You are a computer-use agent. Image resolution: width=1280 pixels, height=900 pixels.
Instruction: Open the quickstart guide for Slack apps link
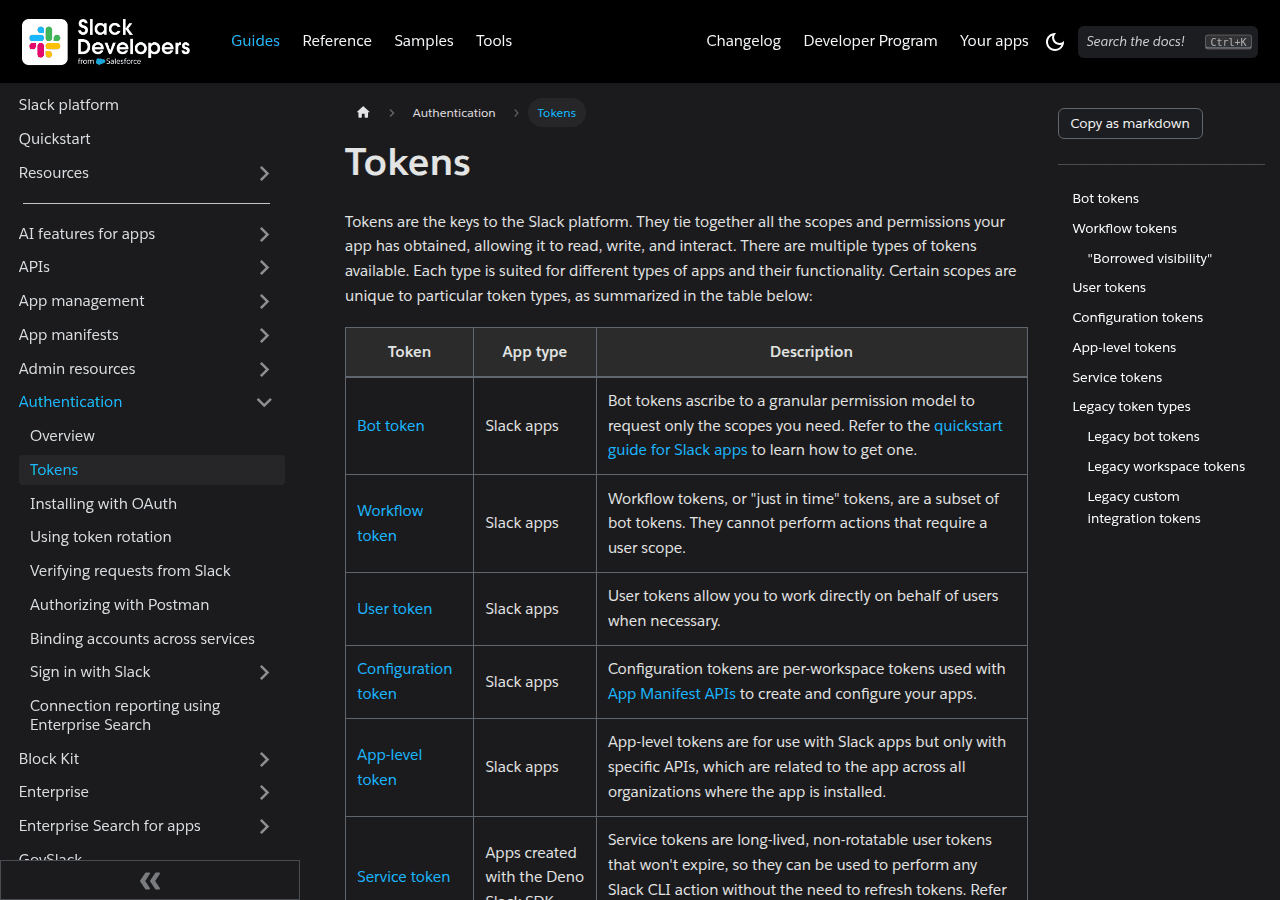click(x=968, y=425)
